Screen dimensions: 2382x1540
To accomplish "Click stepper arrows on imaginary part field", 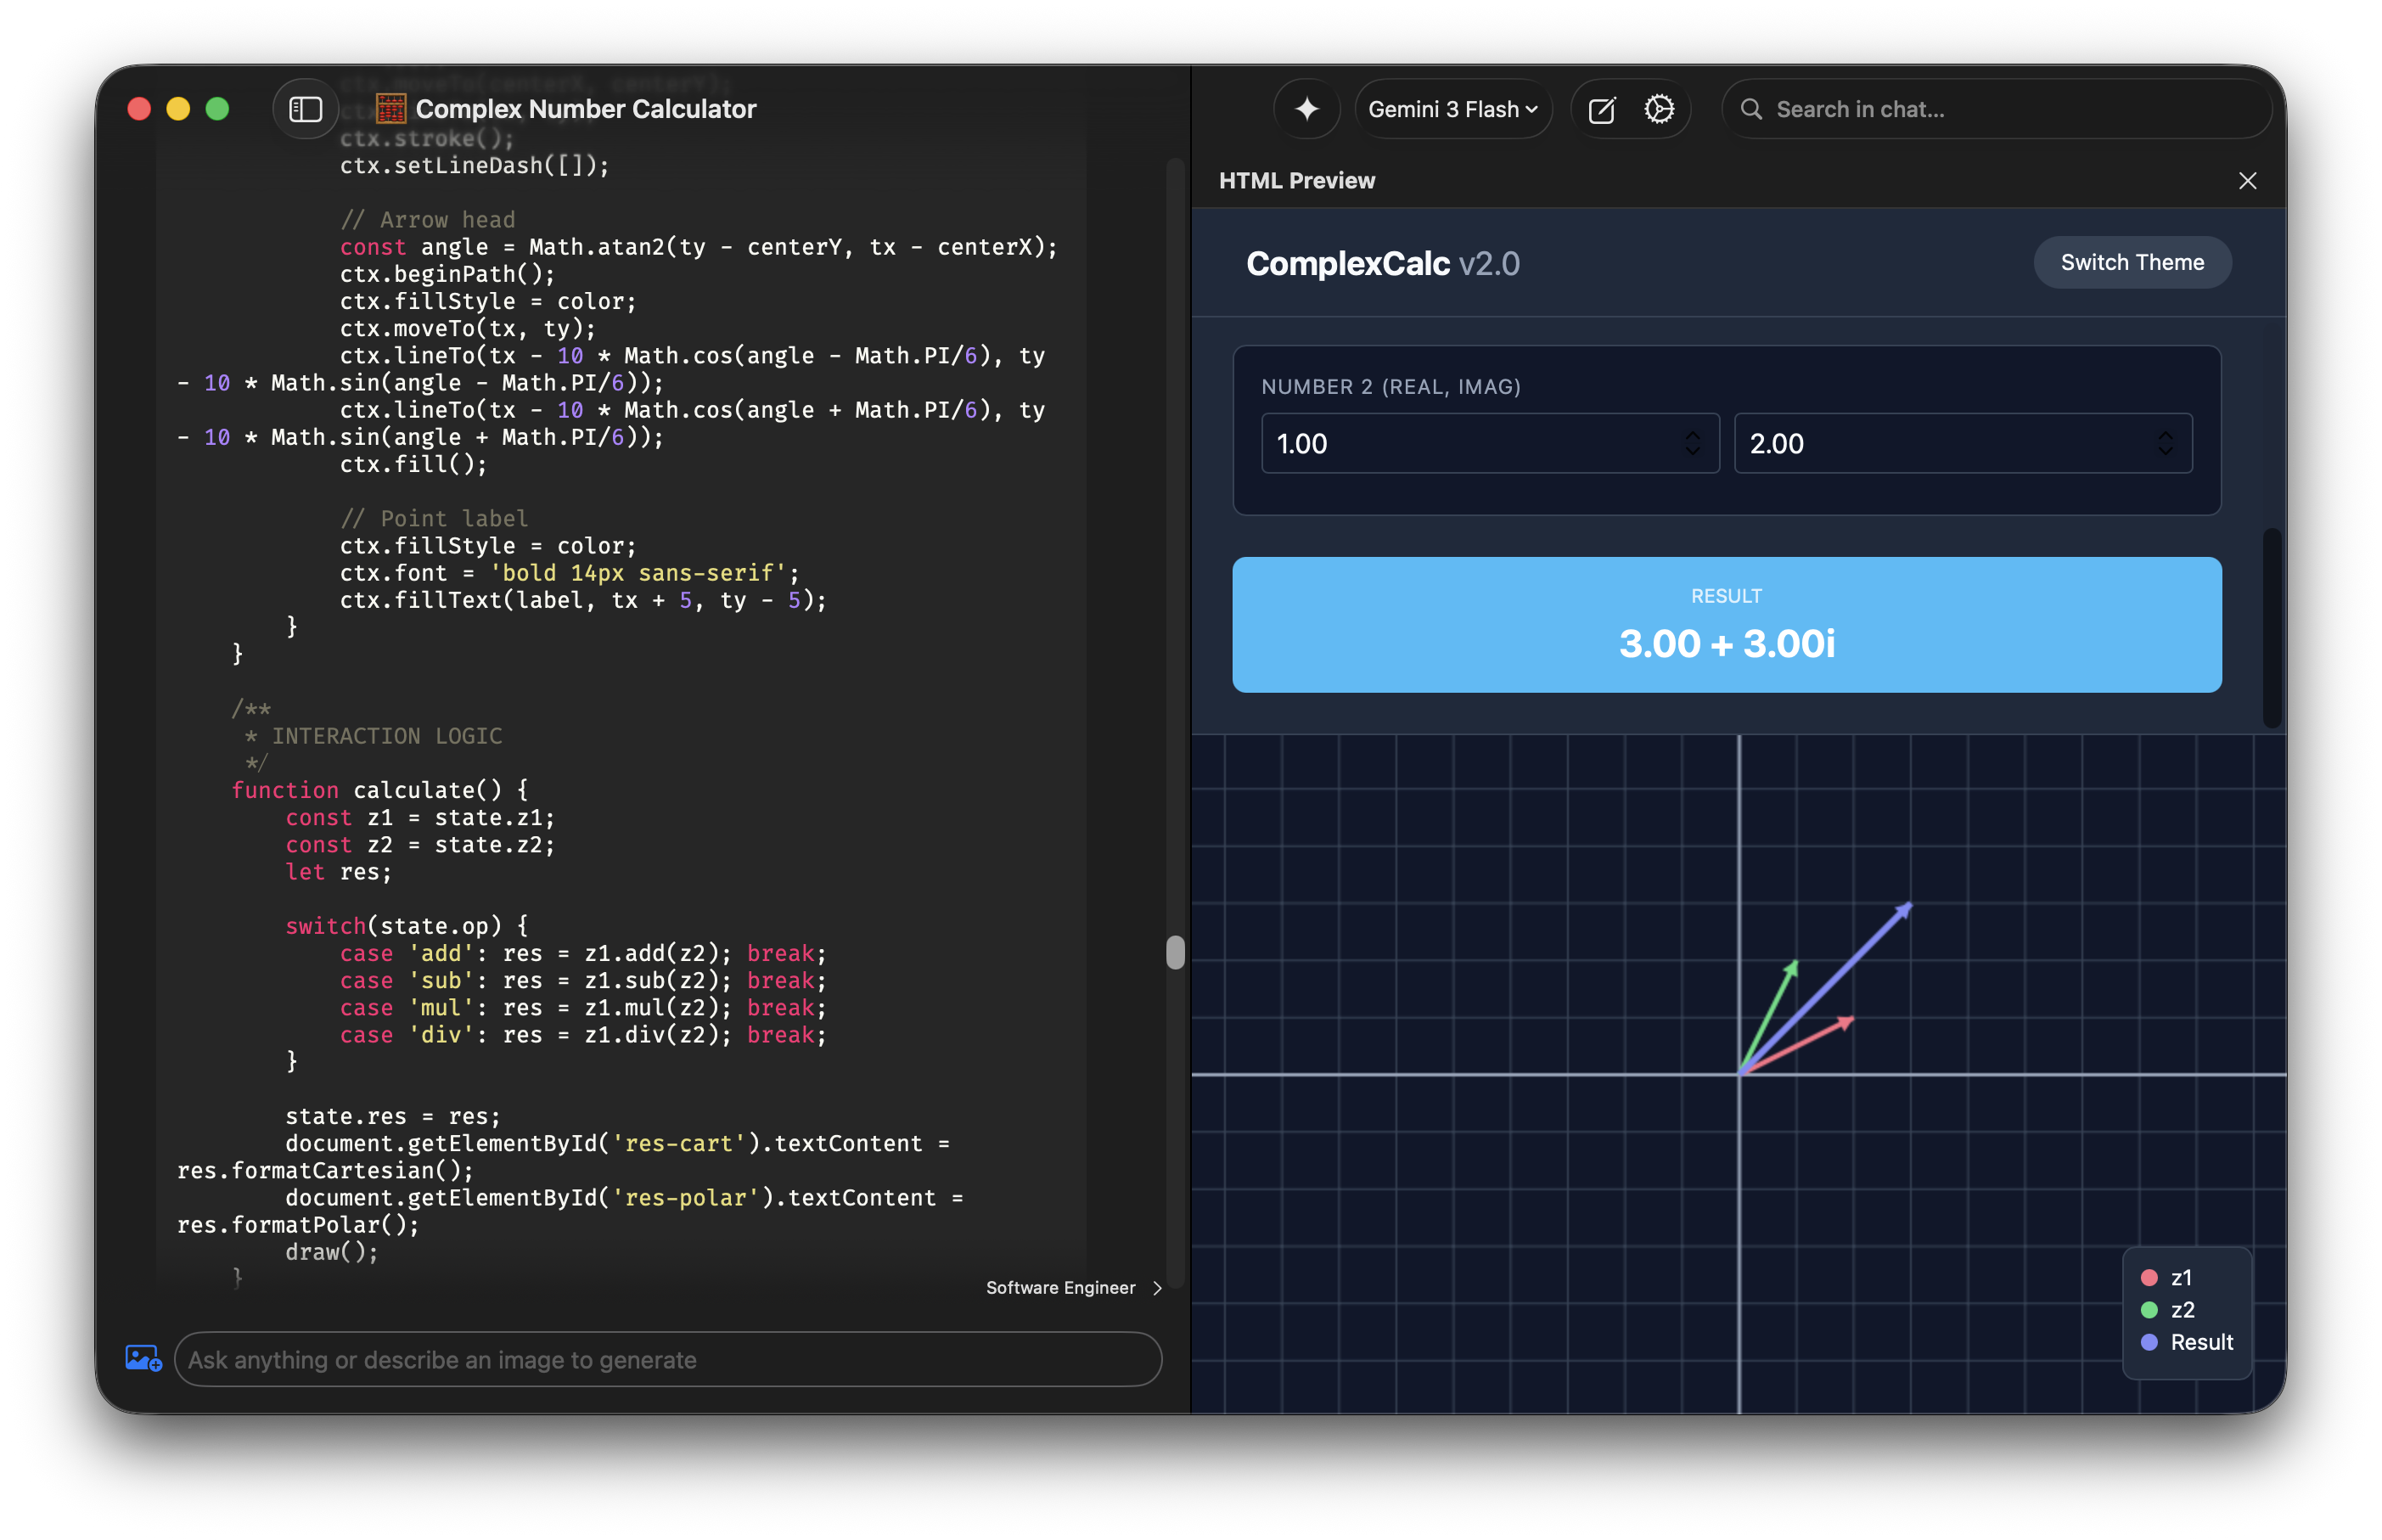I will (2165, 443).
